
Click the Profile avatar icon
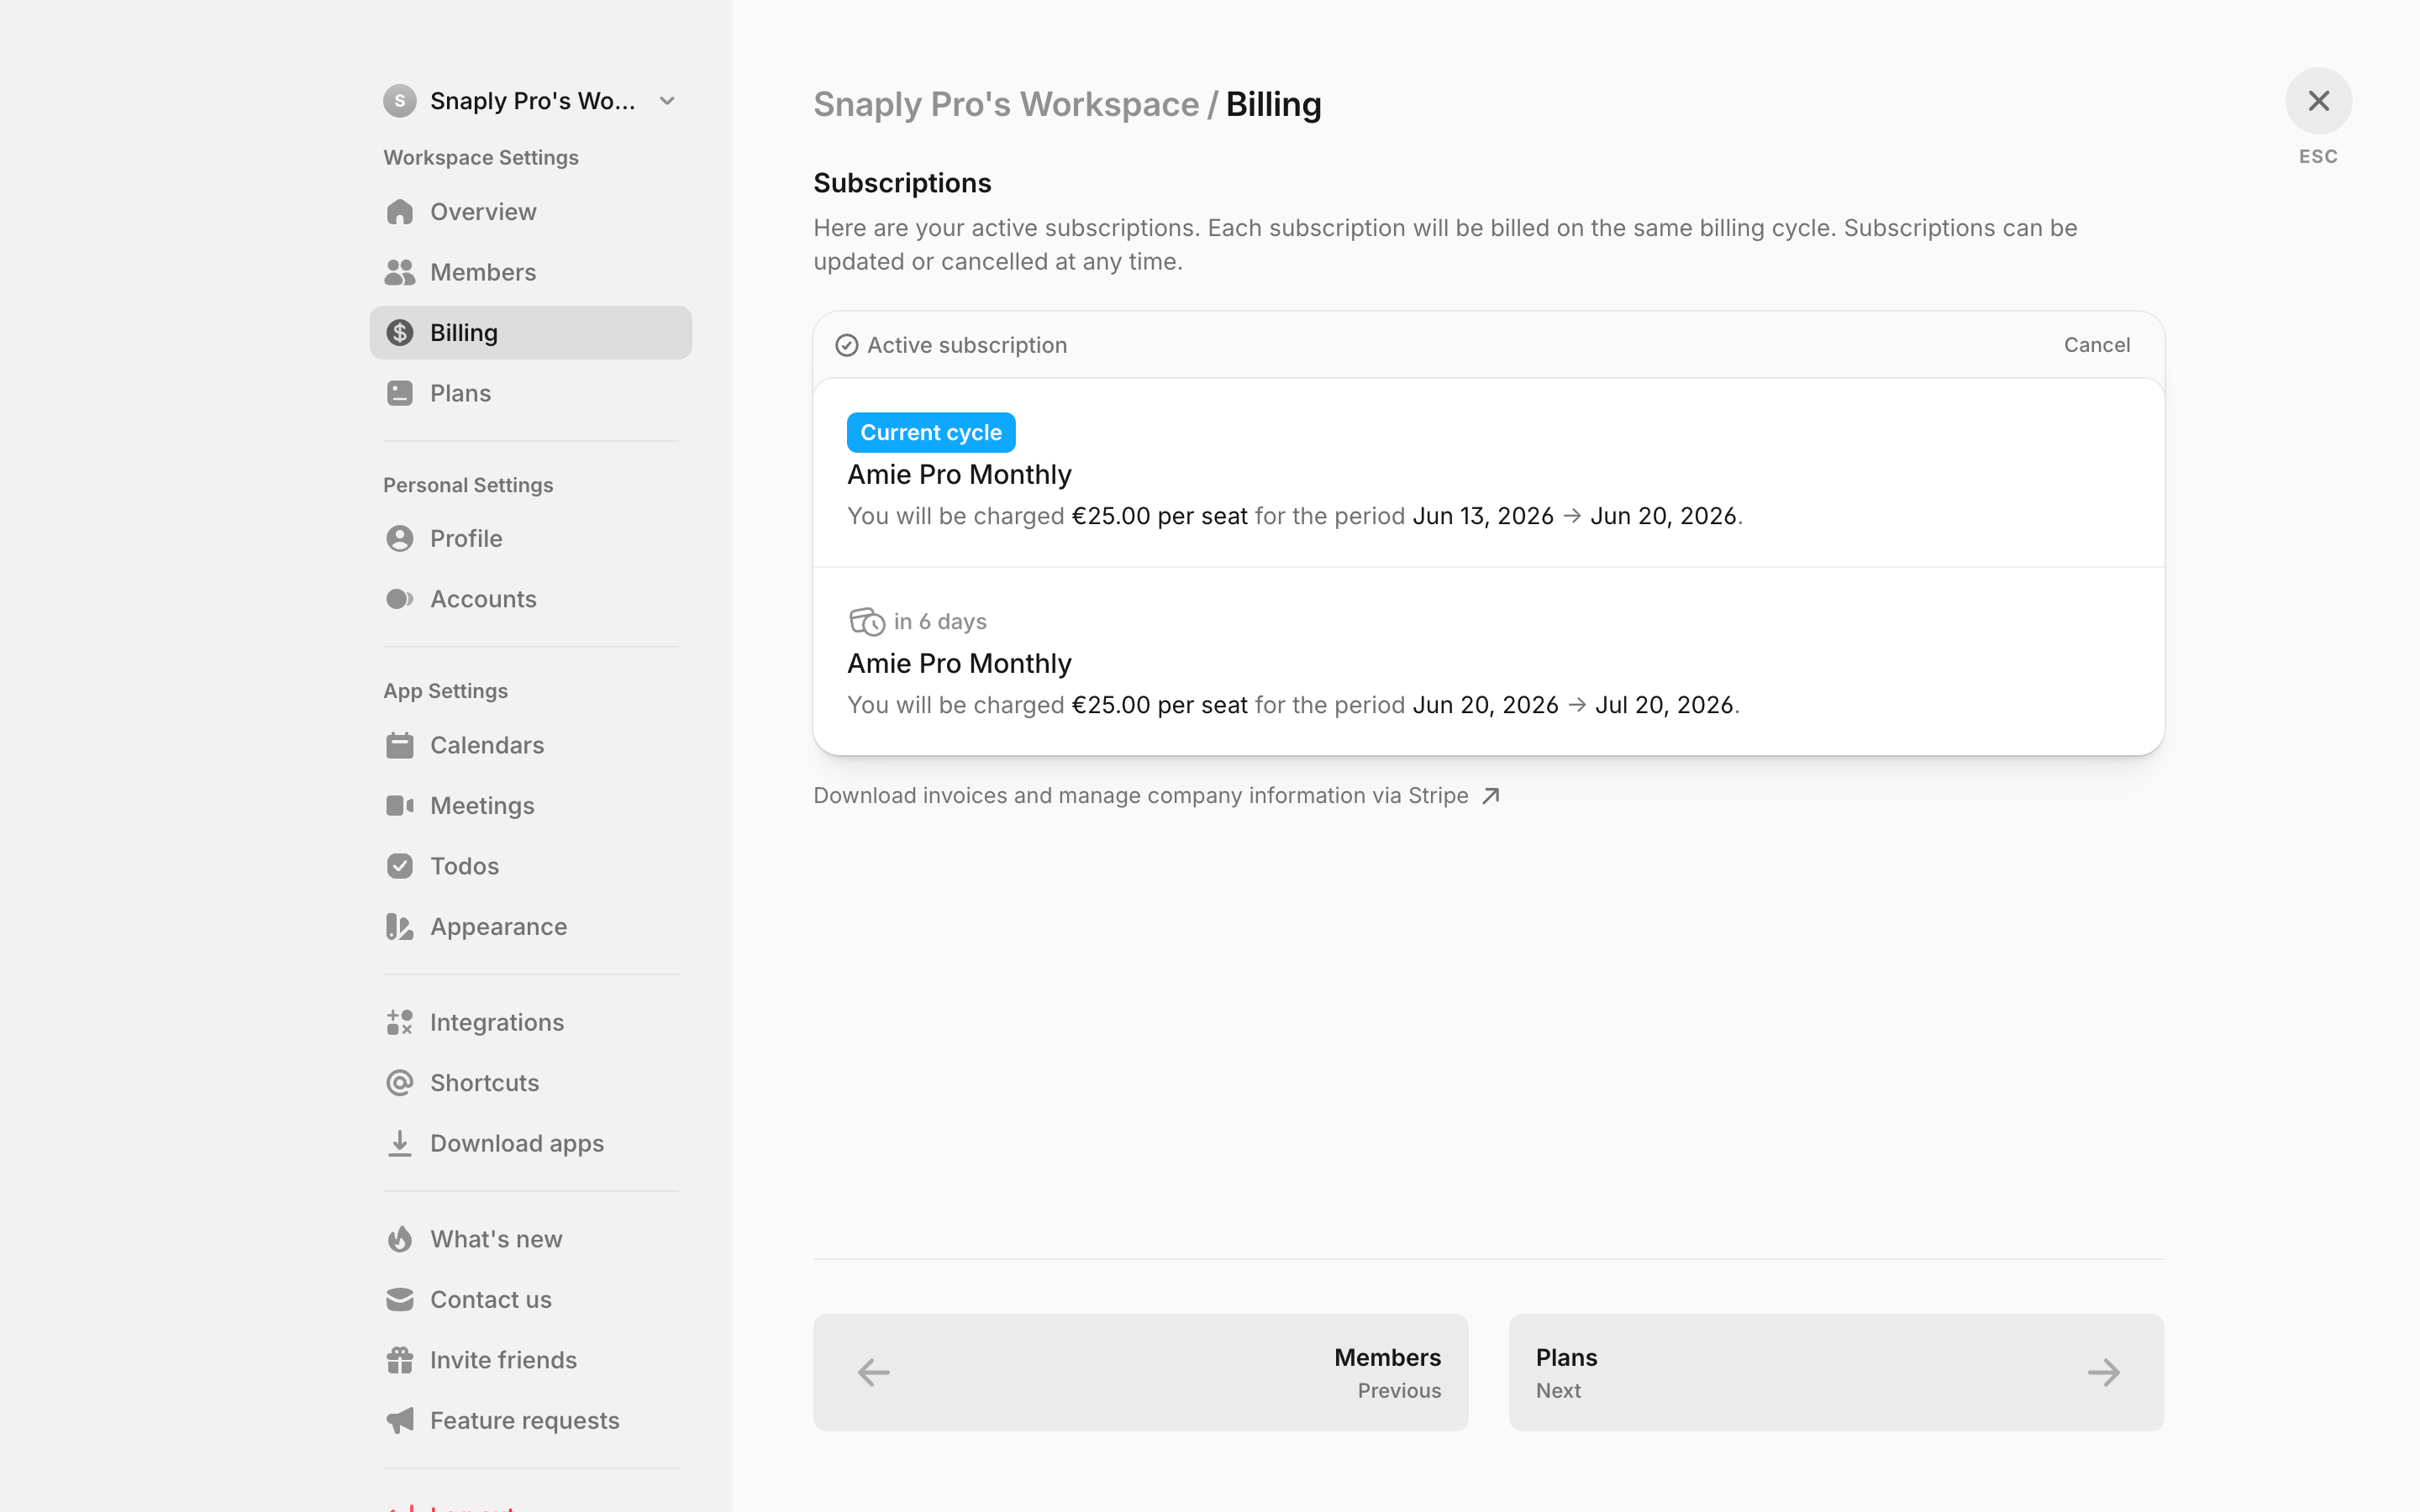[399, 539]
